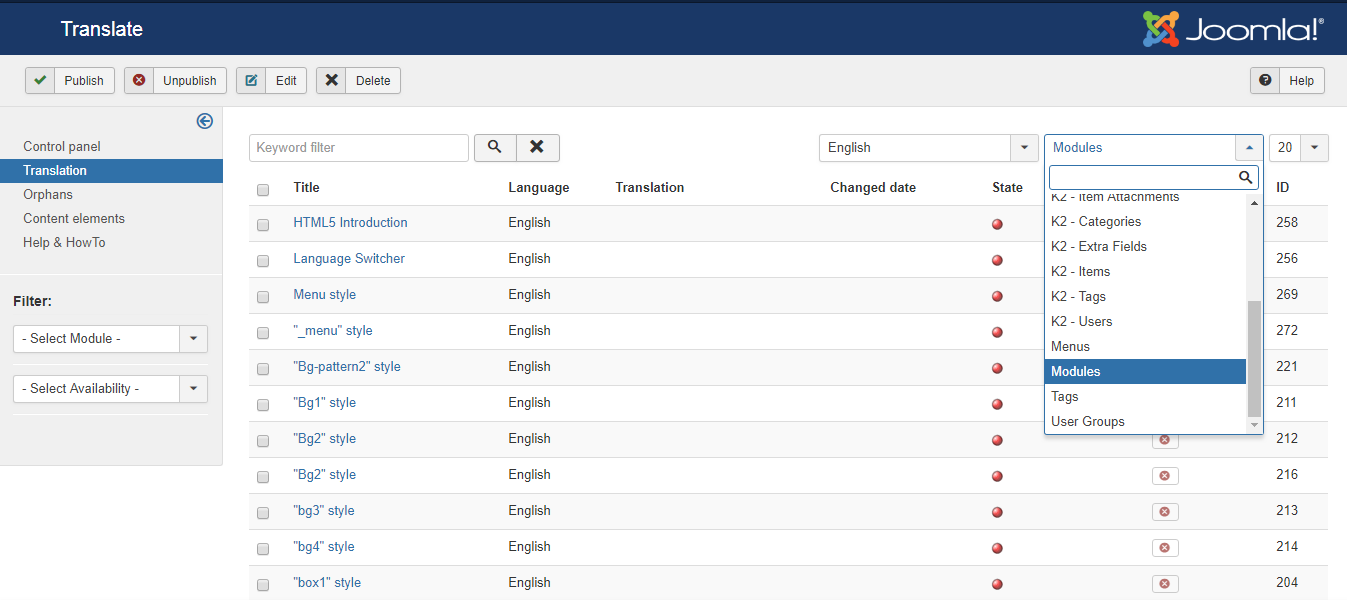Viewport: 1347px width, 600px height.
Task: Choose User Groups from dropdown list
Action: (x=1146, y=421)
